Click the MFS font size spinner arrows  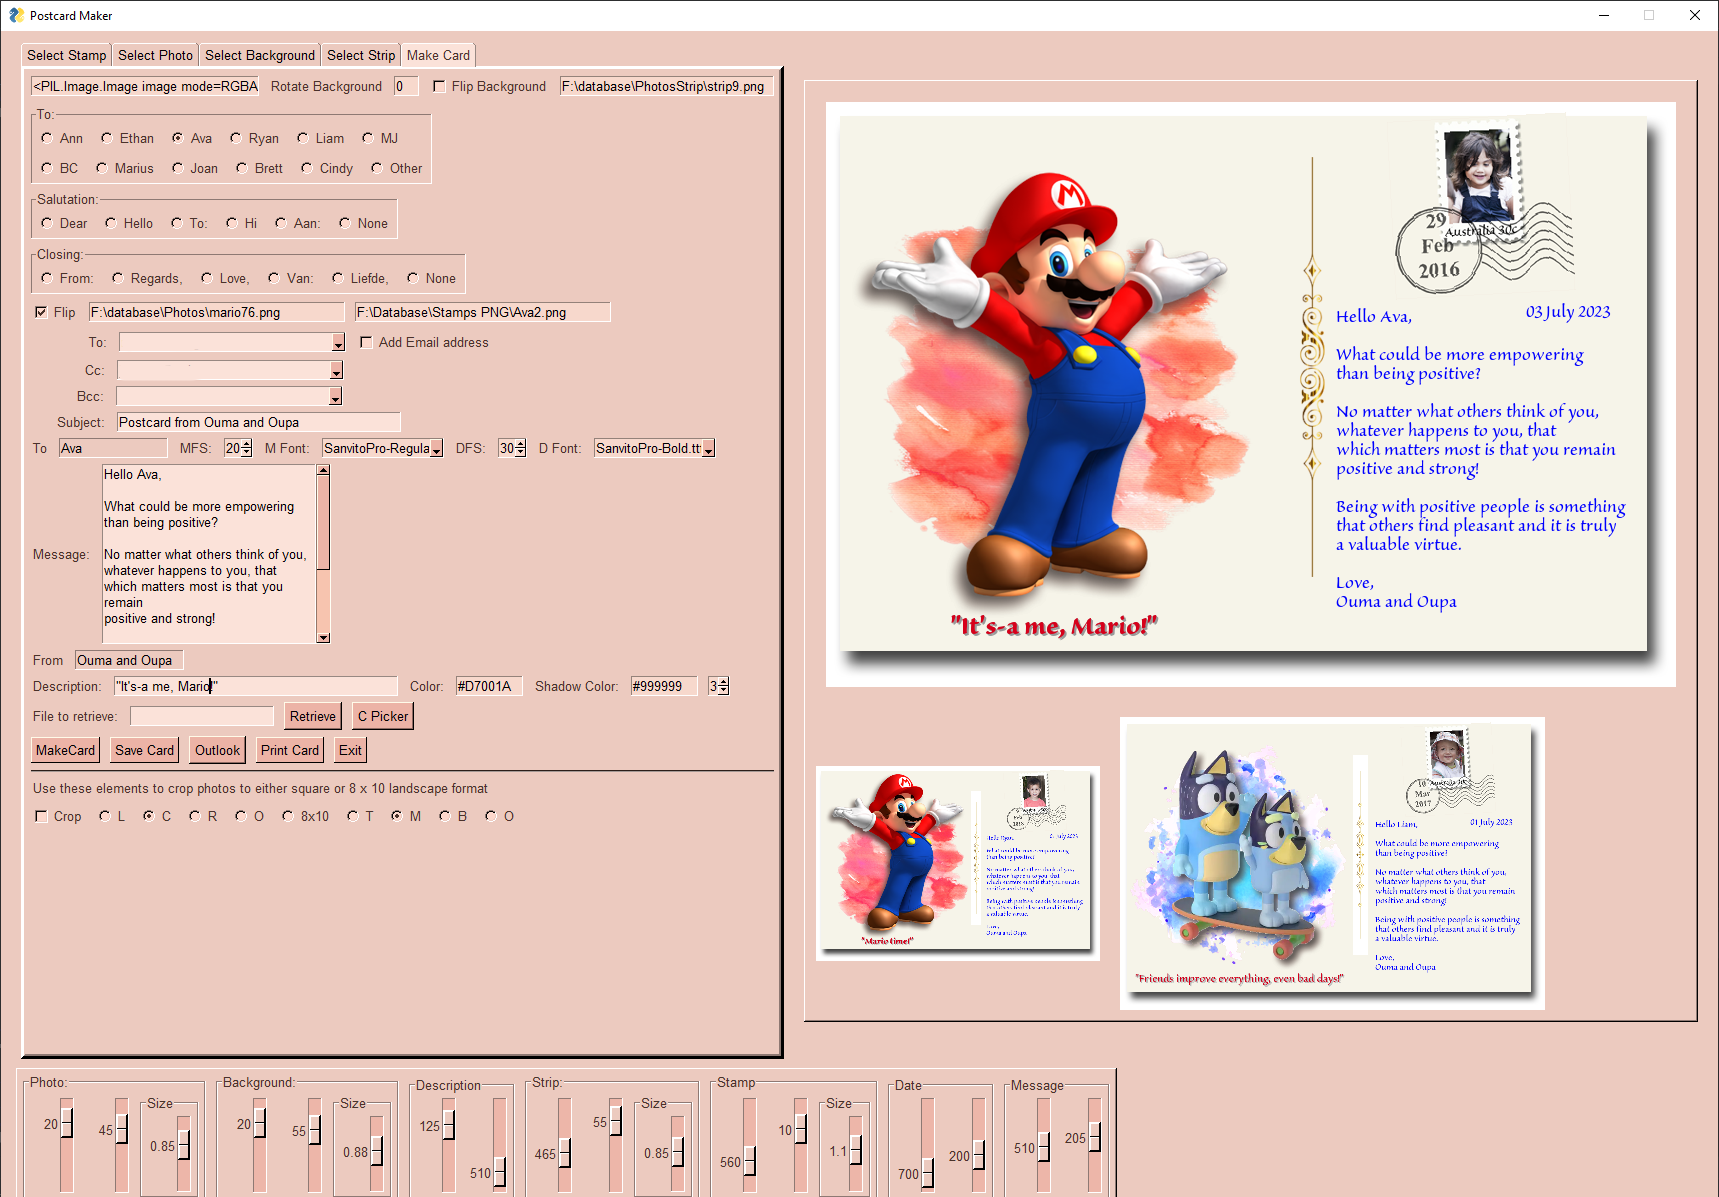pyautogui.click(x=247, y=449)
